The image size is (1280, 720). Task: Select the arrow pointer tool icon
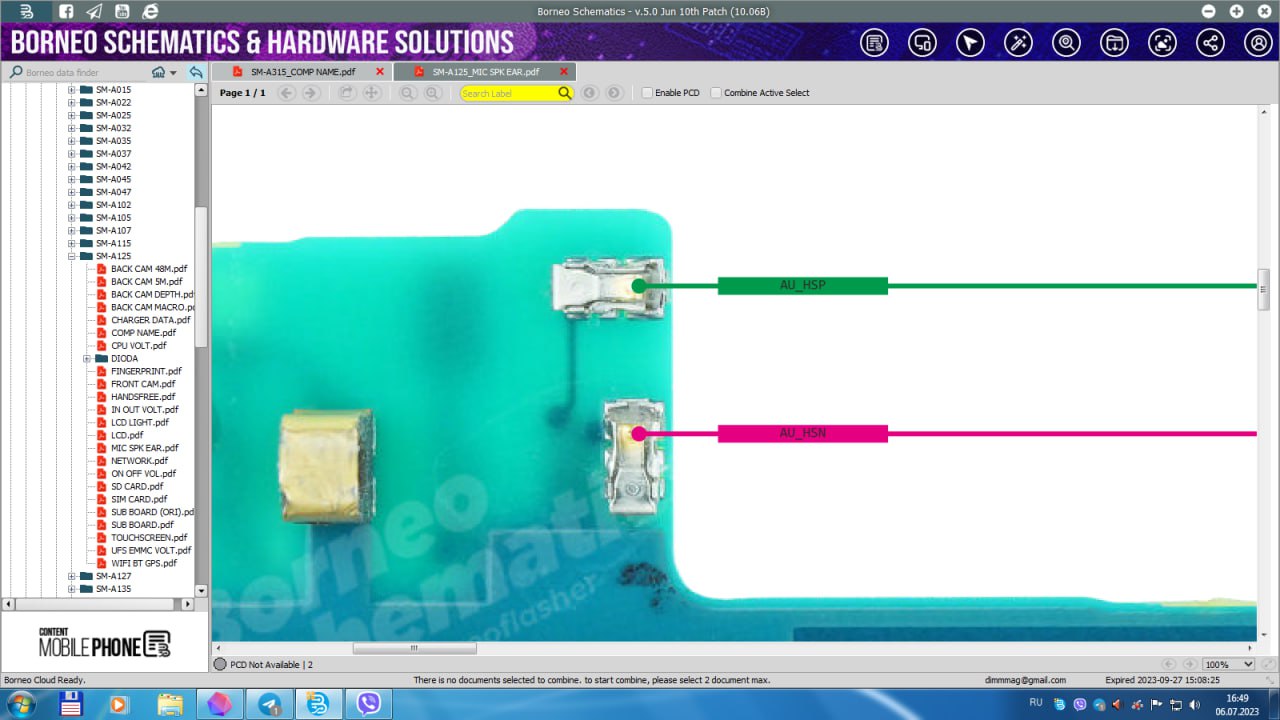(x=970, y=43)
